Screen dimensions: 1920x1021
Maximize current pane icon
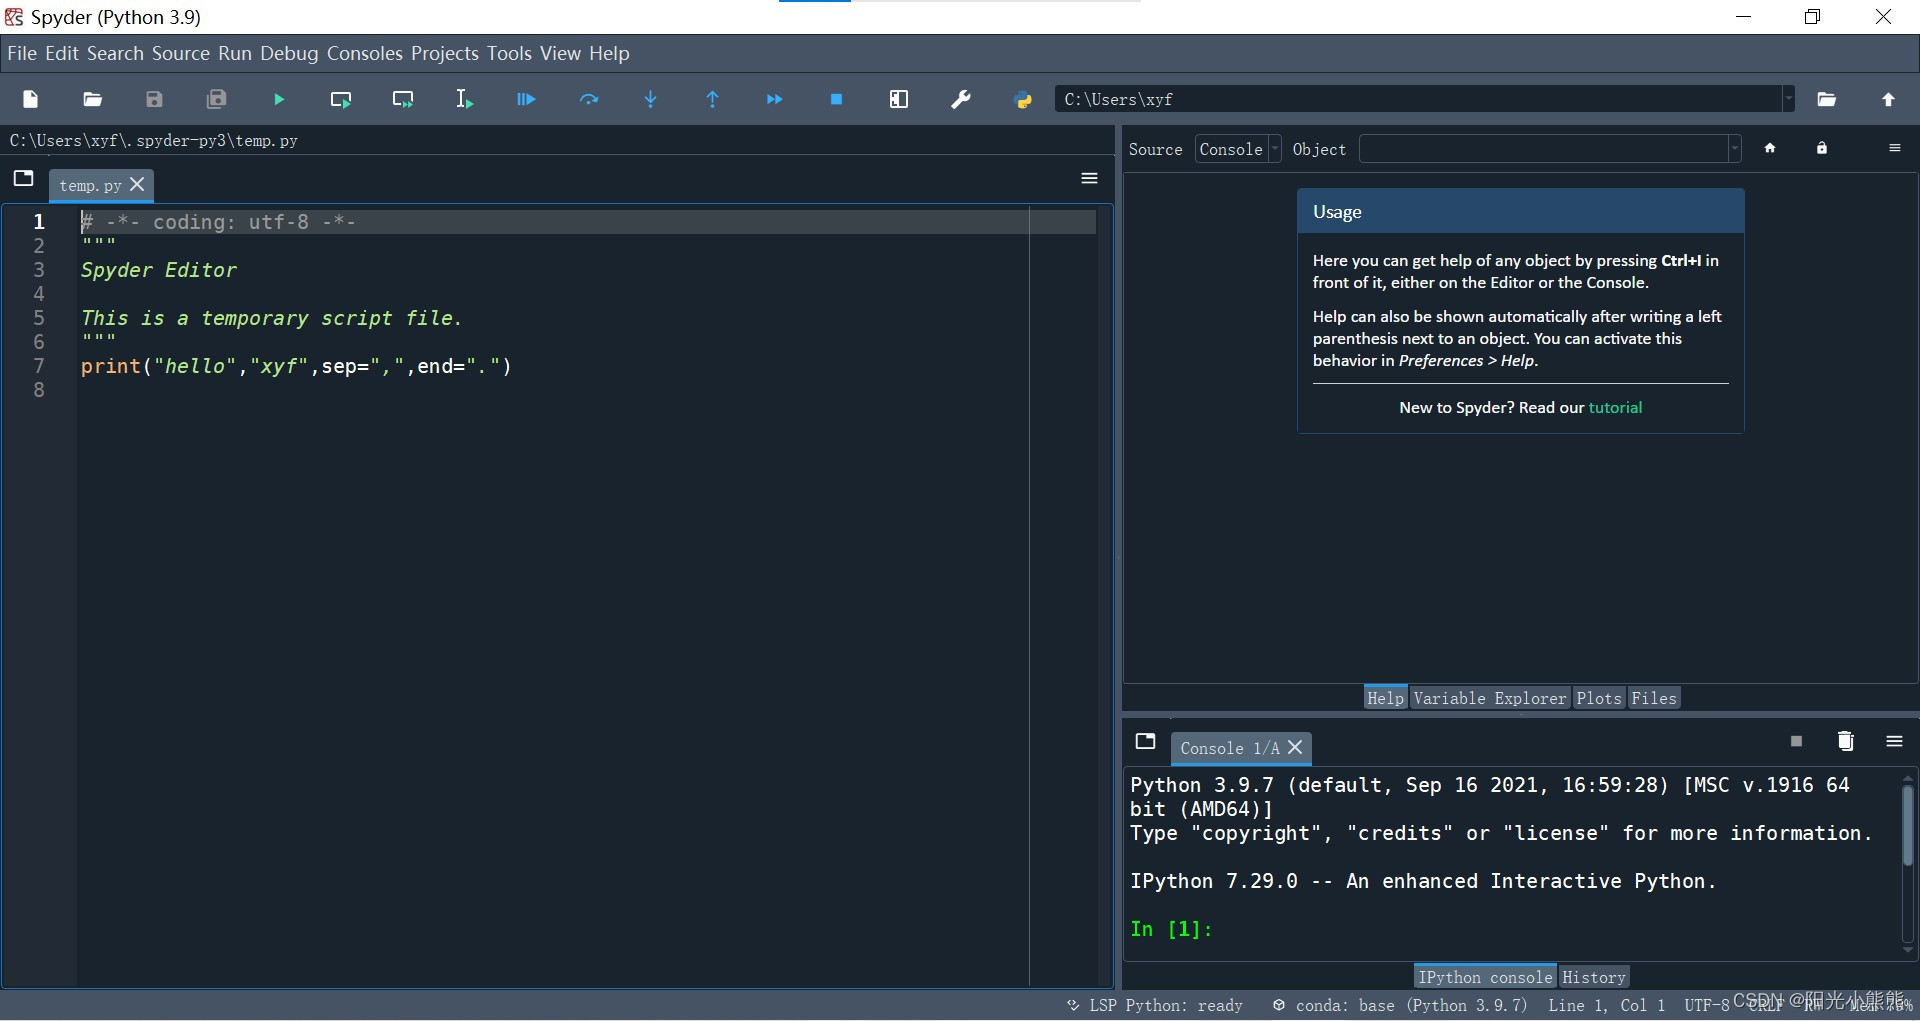point(899,99)
